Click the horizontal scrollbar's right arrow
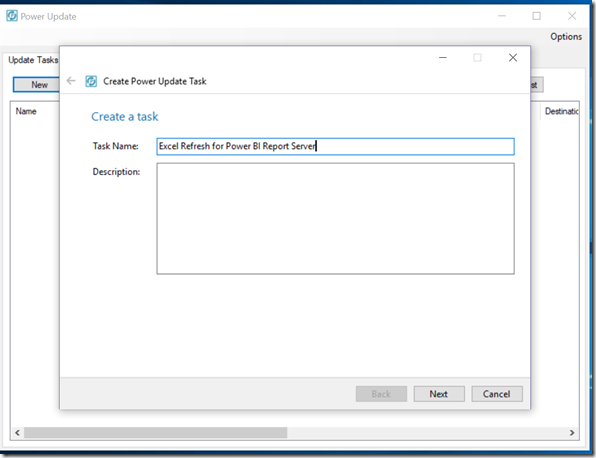The height and width of the screenshot is (458, 596). 572,433
